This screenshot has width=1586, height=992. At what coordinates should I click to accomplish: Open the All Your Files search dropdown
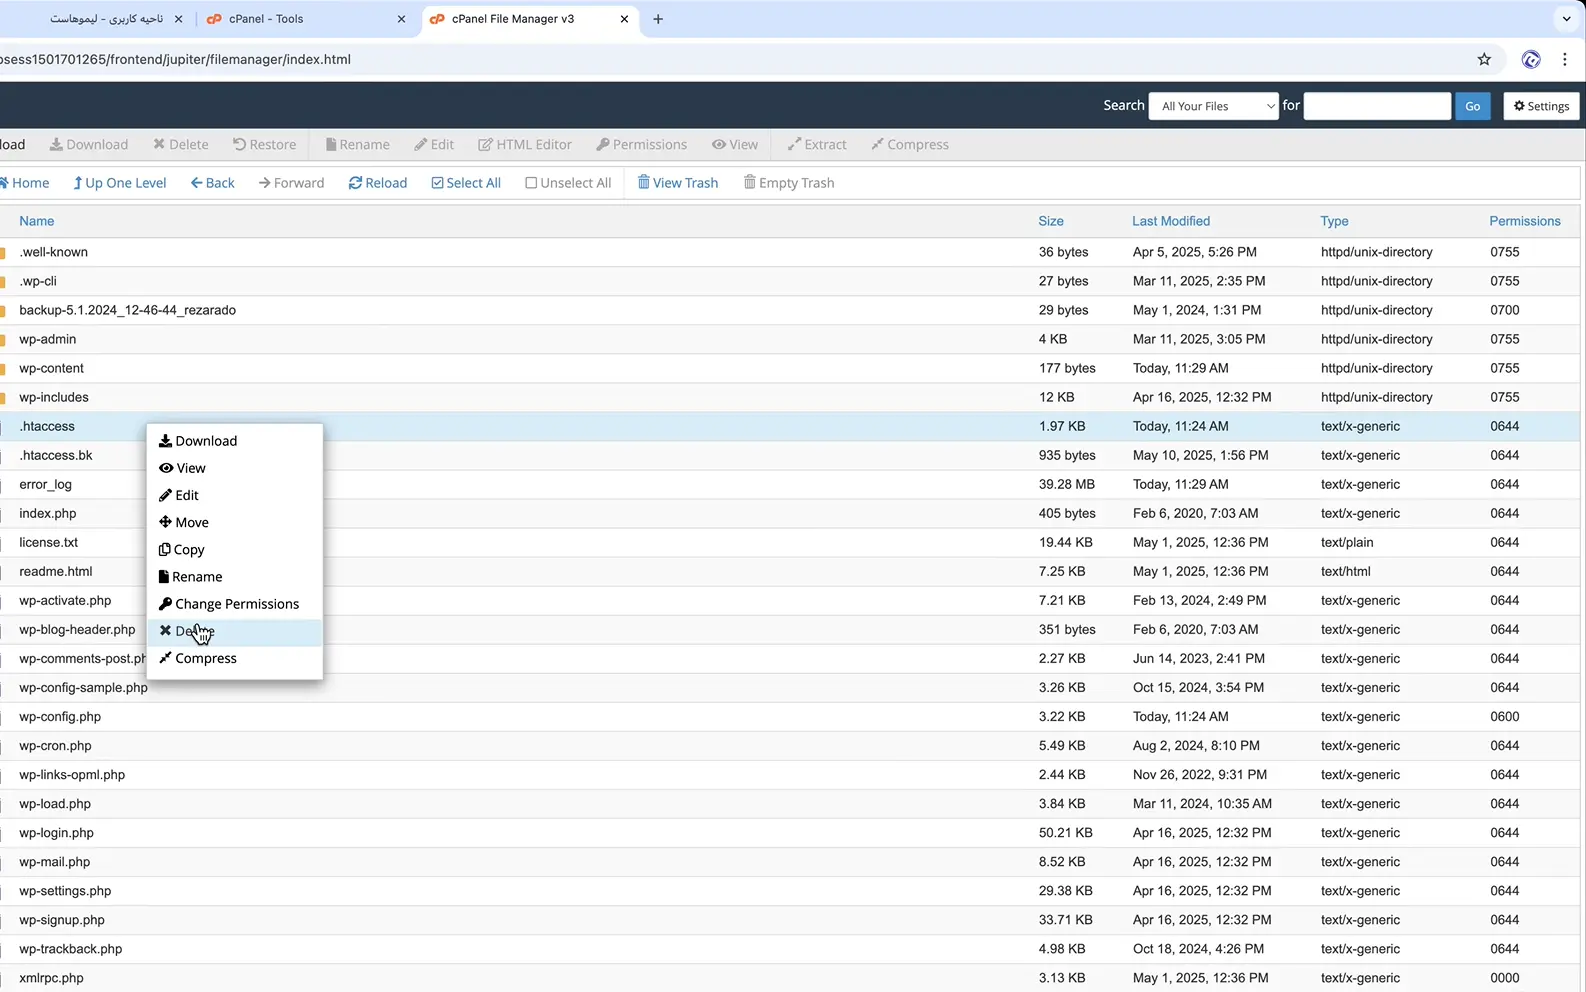[1213, 106]
